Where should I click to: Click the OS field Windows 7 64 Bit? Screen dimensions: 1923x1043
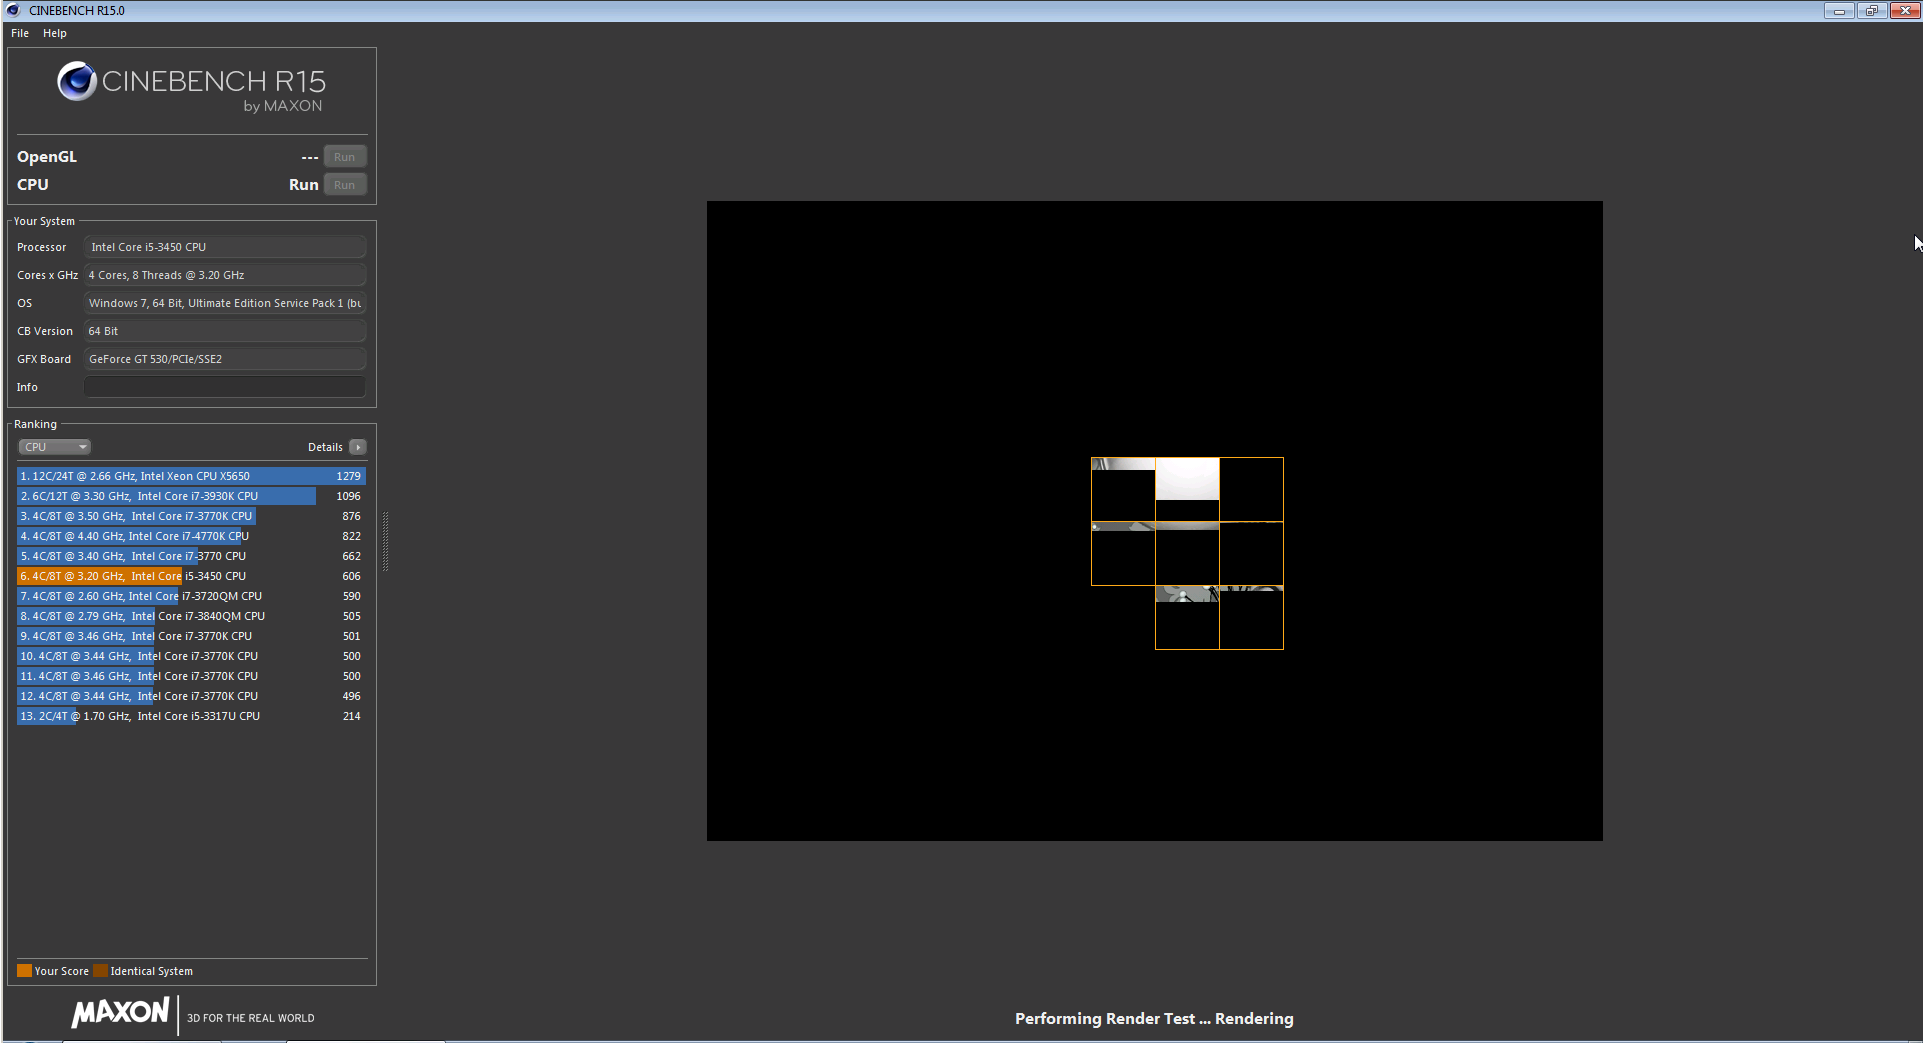225,303
